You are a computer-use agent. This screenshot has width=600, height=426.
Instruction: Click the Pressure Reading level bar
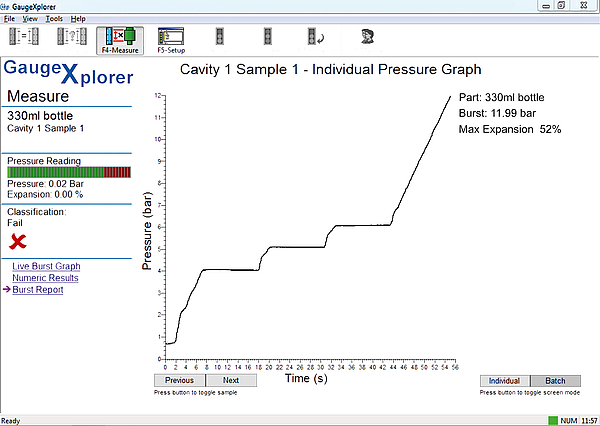pyautogui.click(x=68, y=172)
